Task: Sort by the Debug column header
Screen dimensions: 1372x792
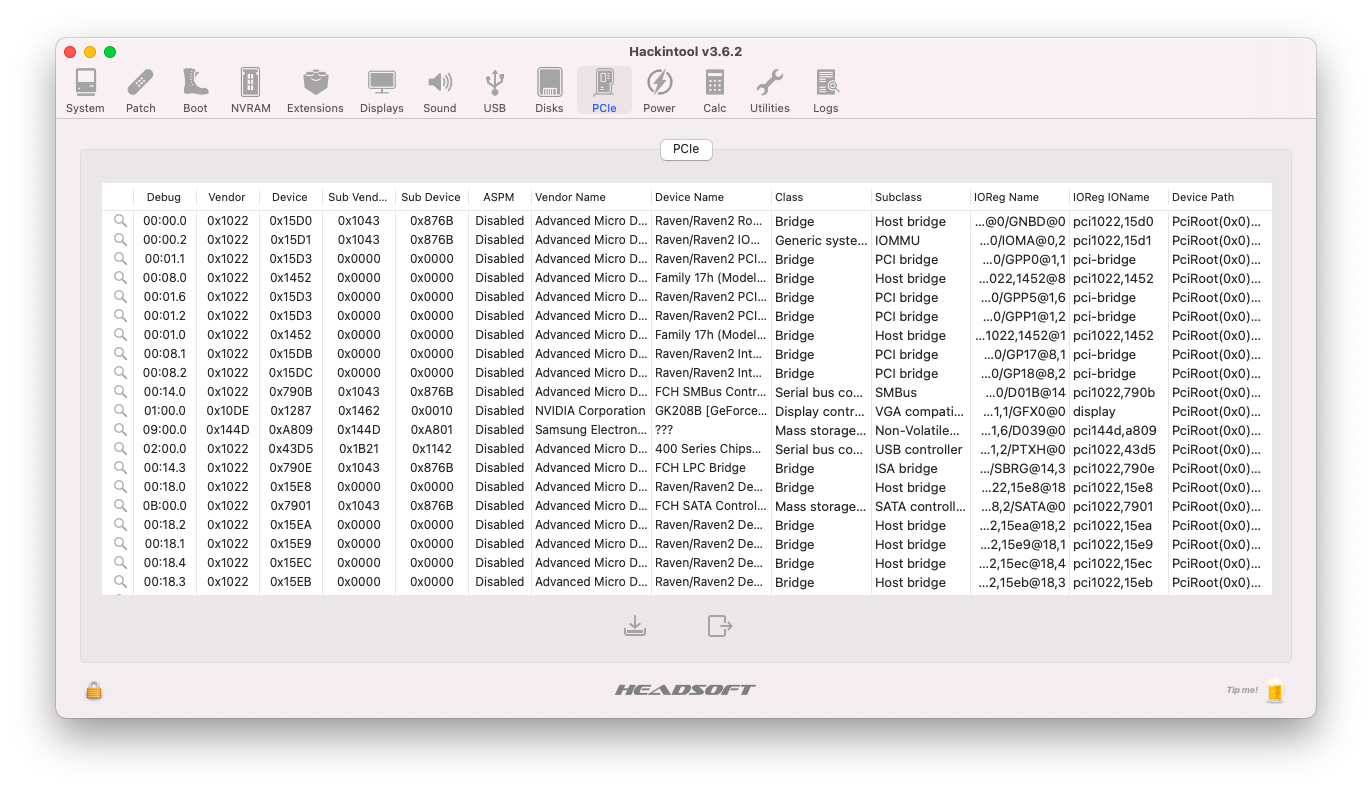Action: pyautogui.click(x=164, y=197)
